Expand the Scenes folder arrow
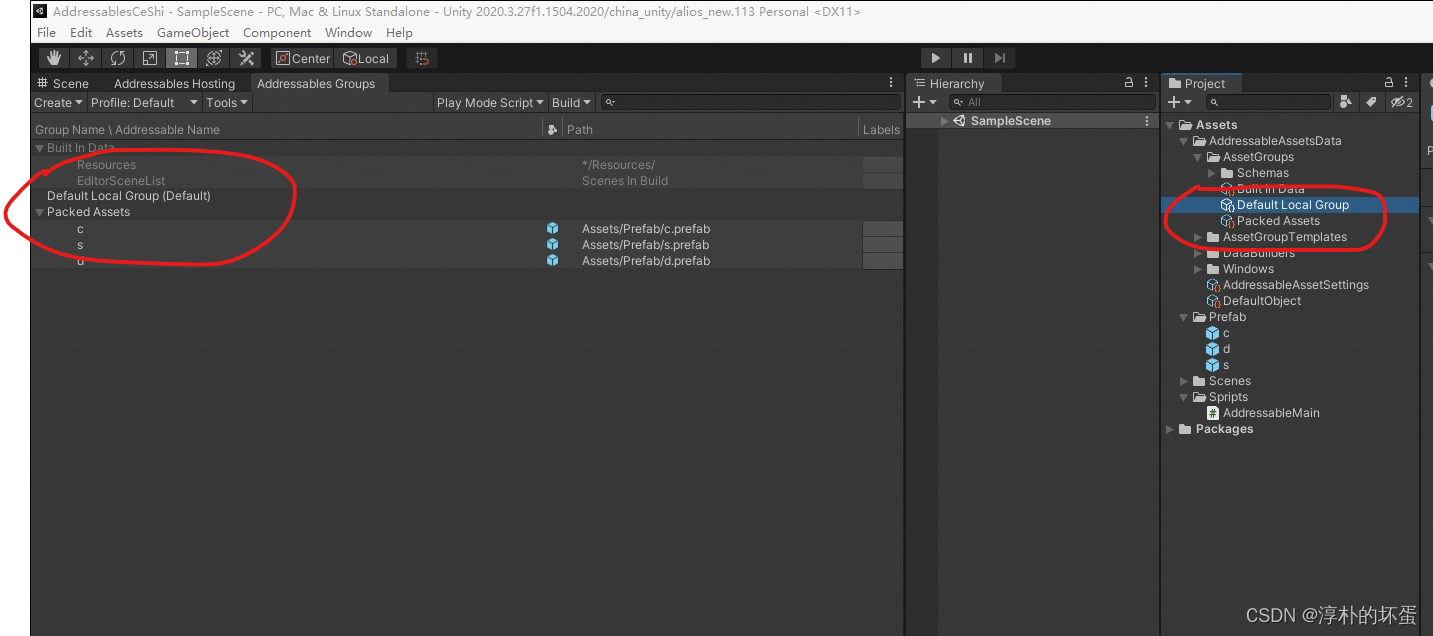This screenshot has width=1433, height=636. [1184, 381]
